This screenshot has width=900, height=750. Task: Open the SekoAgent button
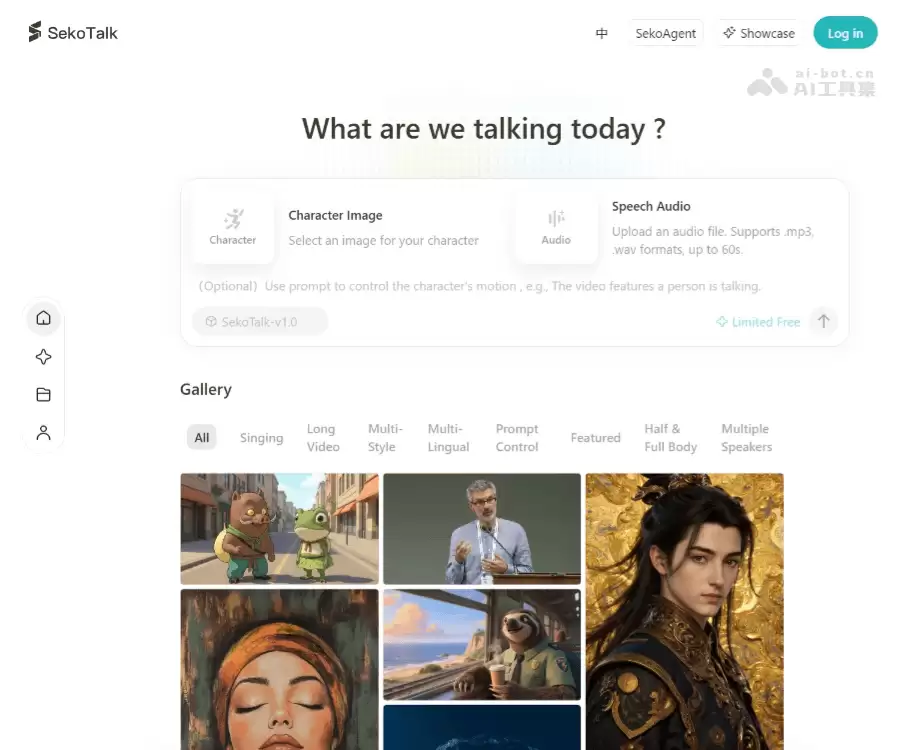(666, 33)
